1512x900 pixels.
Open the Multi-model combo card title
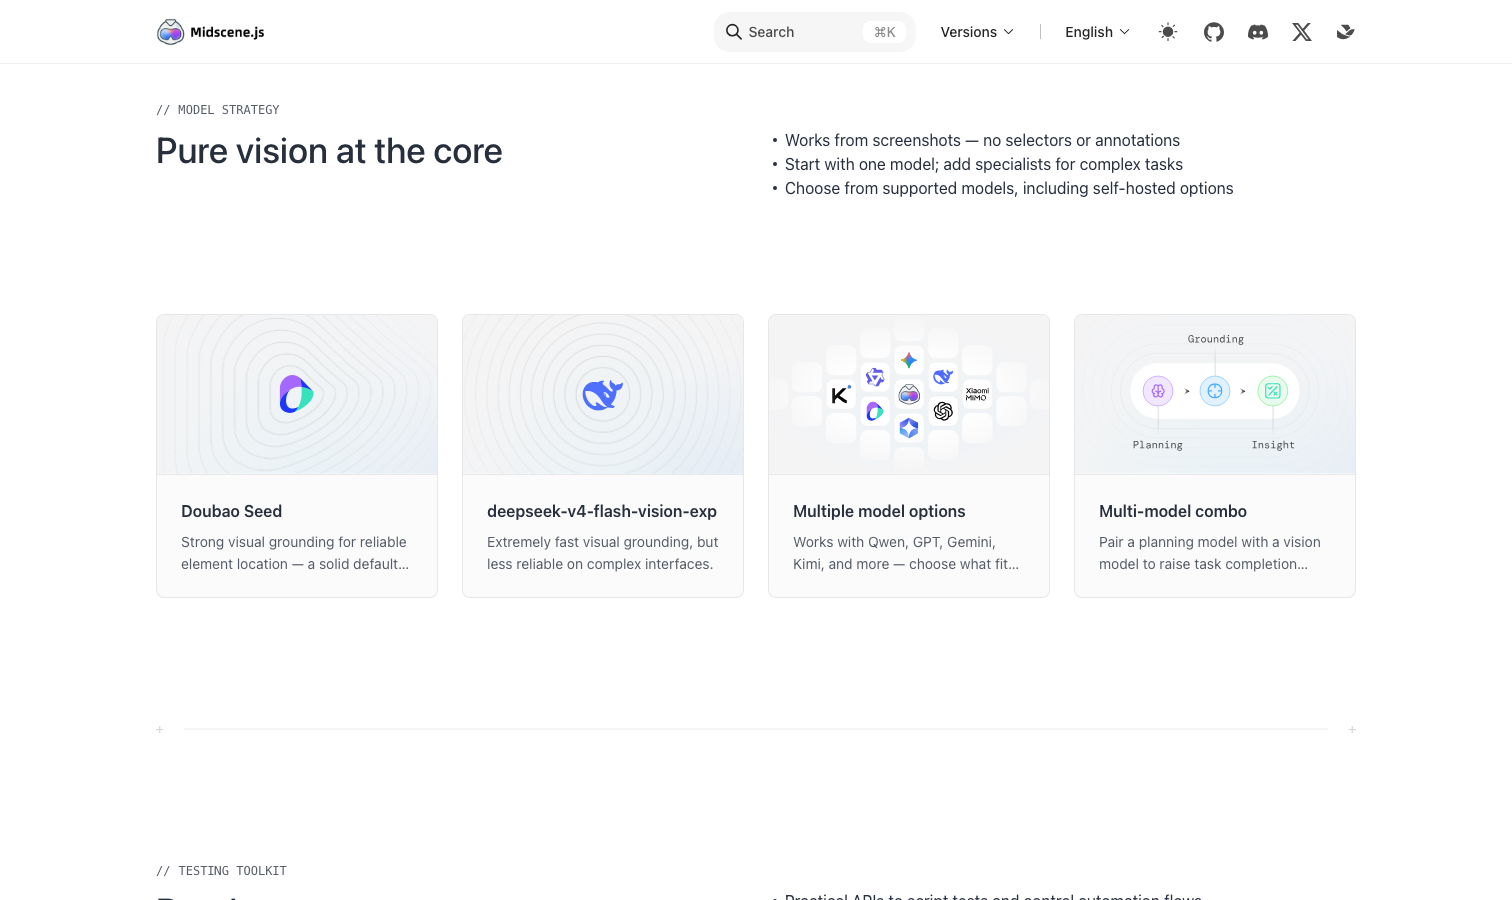coord(1173,511)
